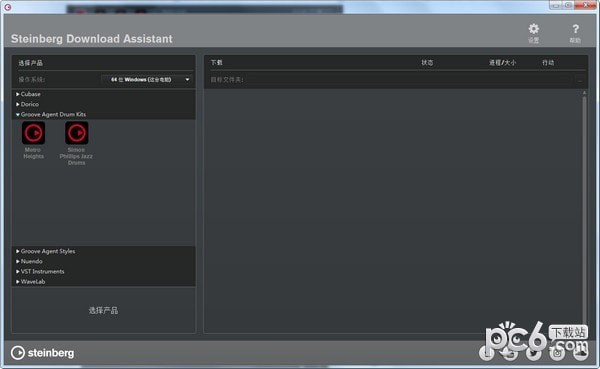600x369 pixels.
Task: Select the Metro Heights drum kit icon
Action: click(33, 133)
